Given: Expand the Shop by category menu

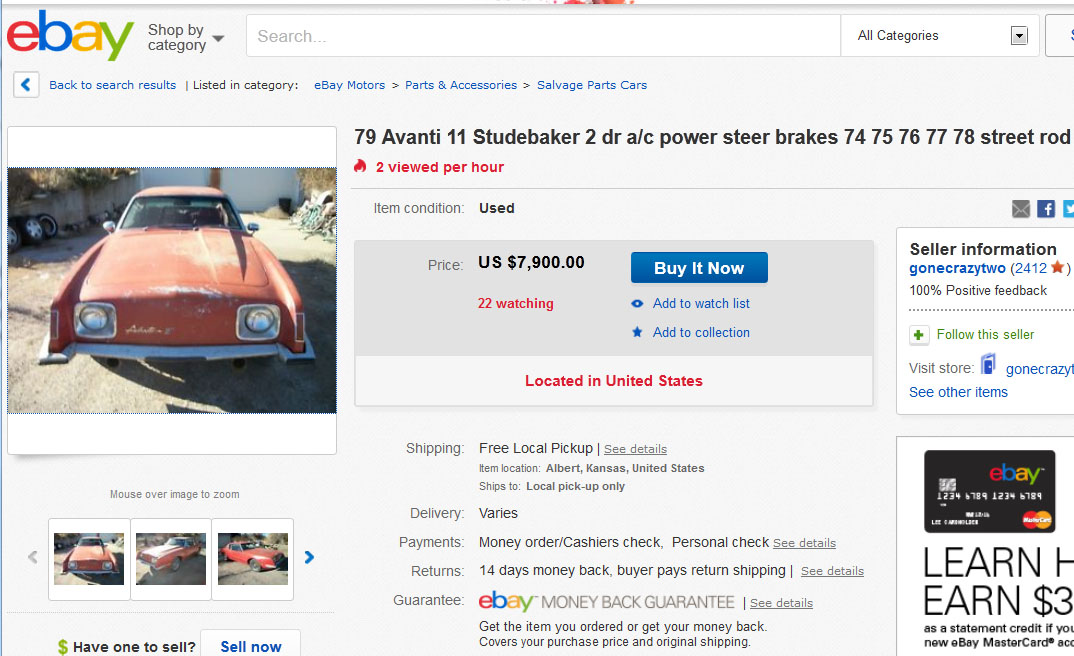Looking at the screenshot, I should (x=186, y=38).
